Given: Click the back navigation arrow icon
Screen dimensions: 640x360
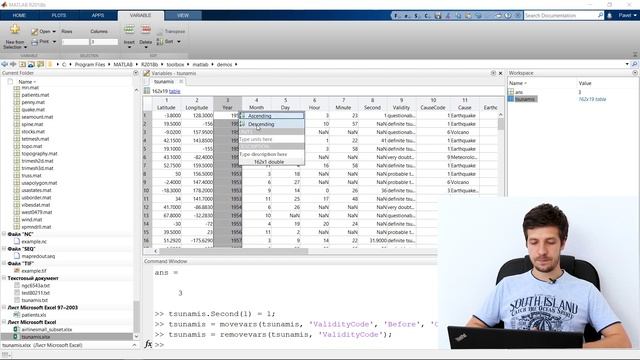Looking at the screenshot, I should coord(5,64).
